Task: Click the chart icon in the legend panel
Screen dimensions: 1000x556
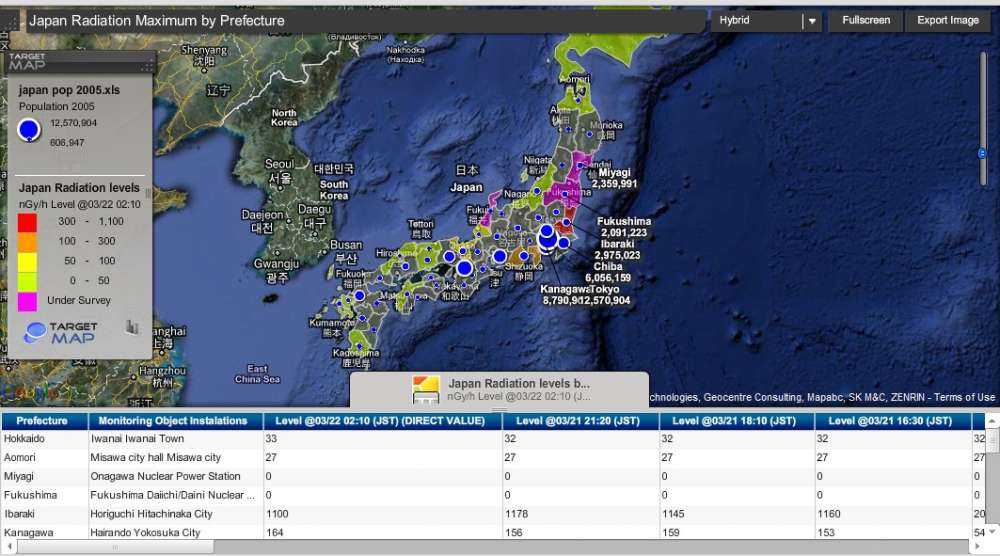Action: [x=132, y=327]
